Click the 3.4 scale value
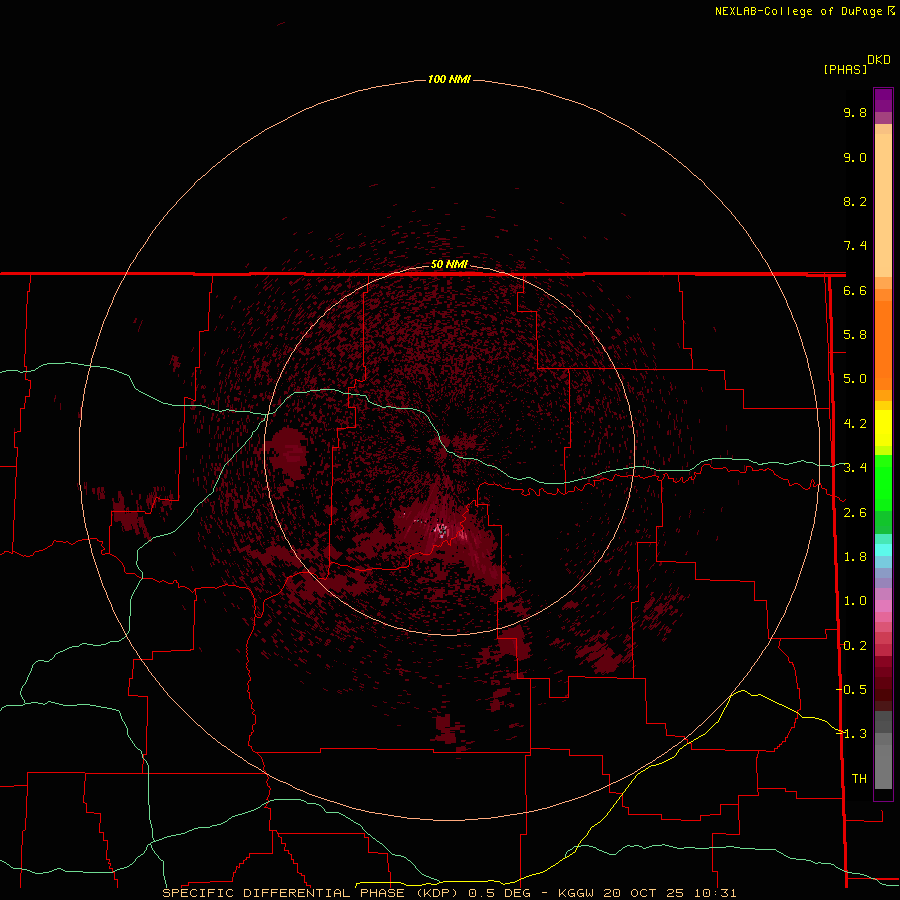 pos(855,468)
